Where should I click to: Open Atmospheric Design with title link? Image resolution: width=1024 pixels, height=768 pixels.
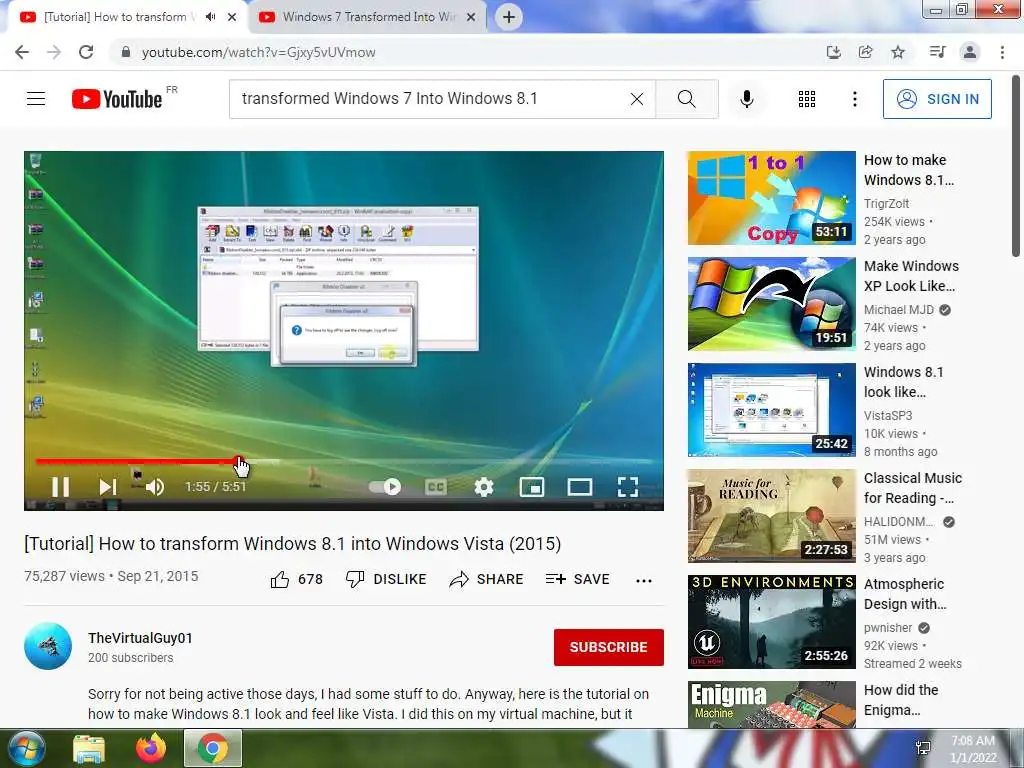point(904,594)
